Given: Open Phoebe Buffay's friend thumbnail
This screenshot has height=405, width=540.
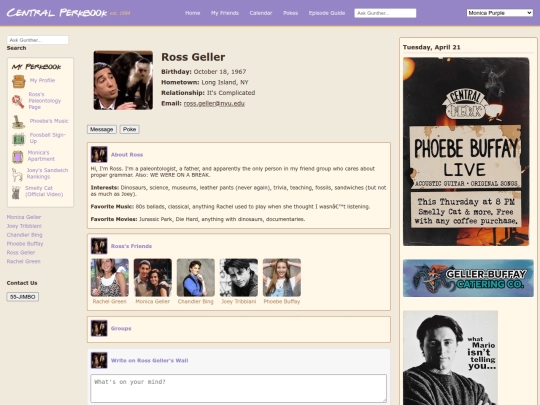Looking at the screenshot, I should (x=282, y=278).
